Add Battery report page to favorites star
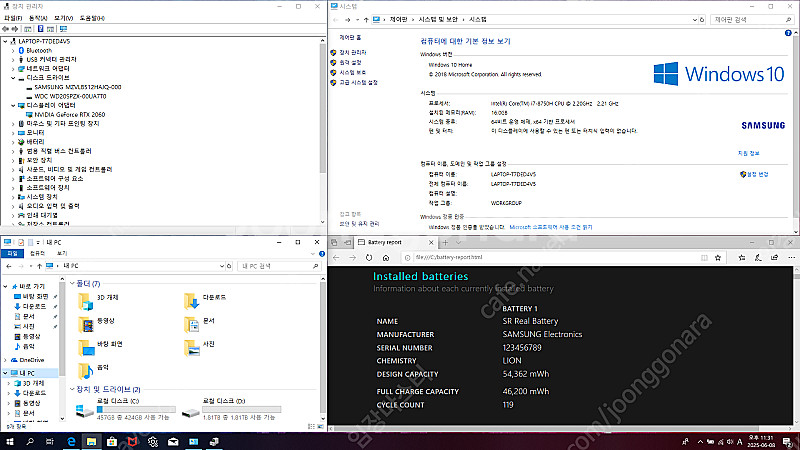 [718, 258]
